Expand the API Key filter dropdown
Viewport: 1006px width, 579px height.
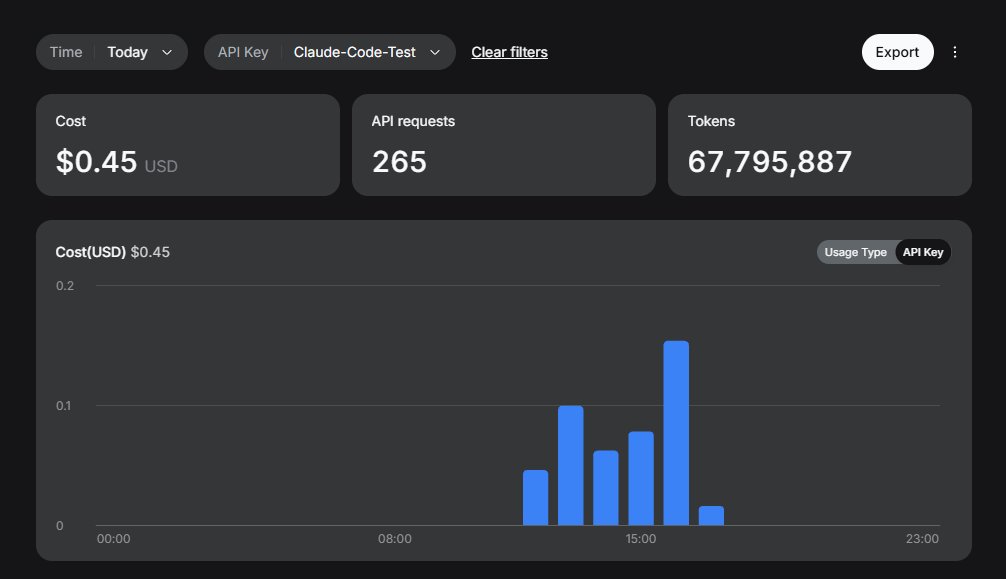coord(330,52)
